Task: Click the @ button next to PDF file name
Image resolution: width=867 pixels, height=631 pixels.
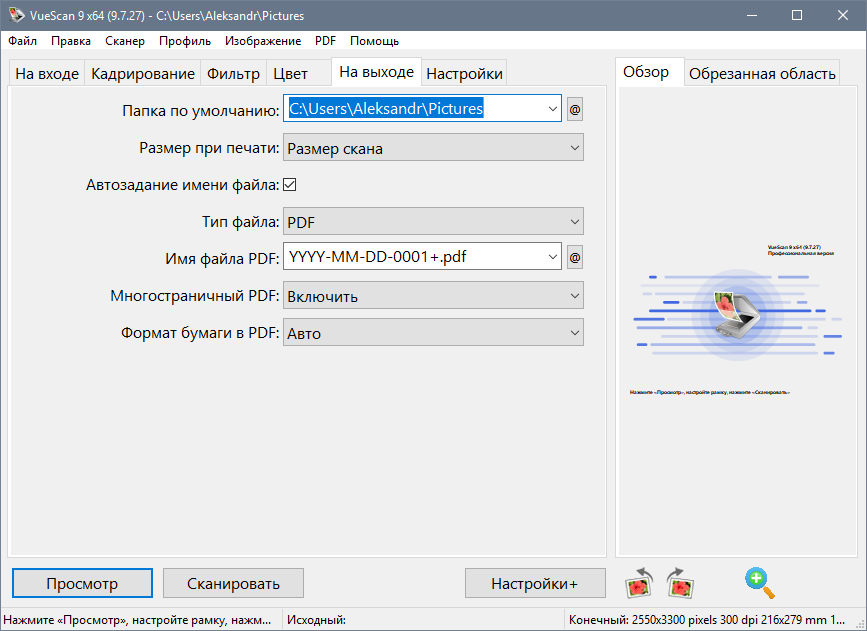Action: (575, 257)
